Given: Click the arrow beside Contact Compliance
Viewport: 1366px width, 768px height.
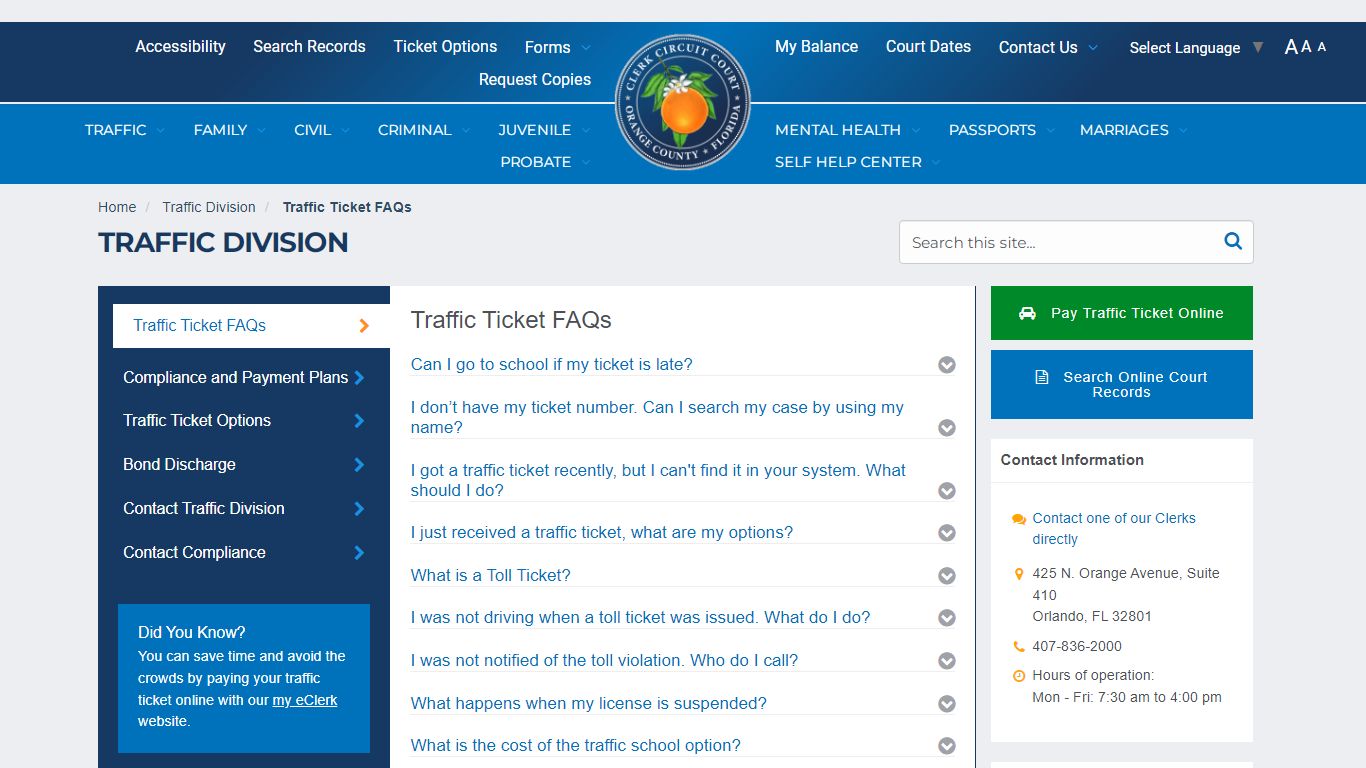Looking at the screenshot, I should click(x=359, y=553).
